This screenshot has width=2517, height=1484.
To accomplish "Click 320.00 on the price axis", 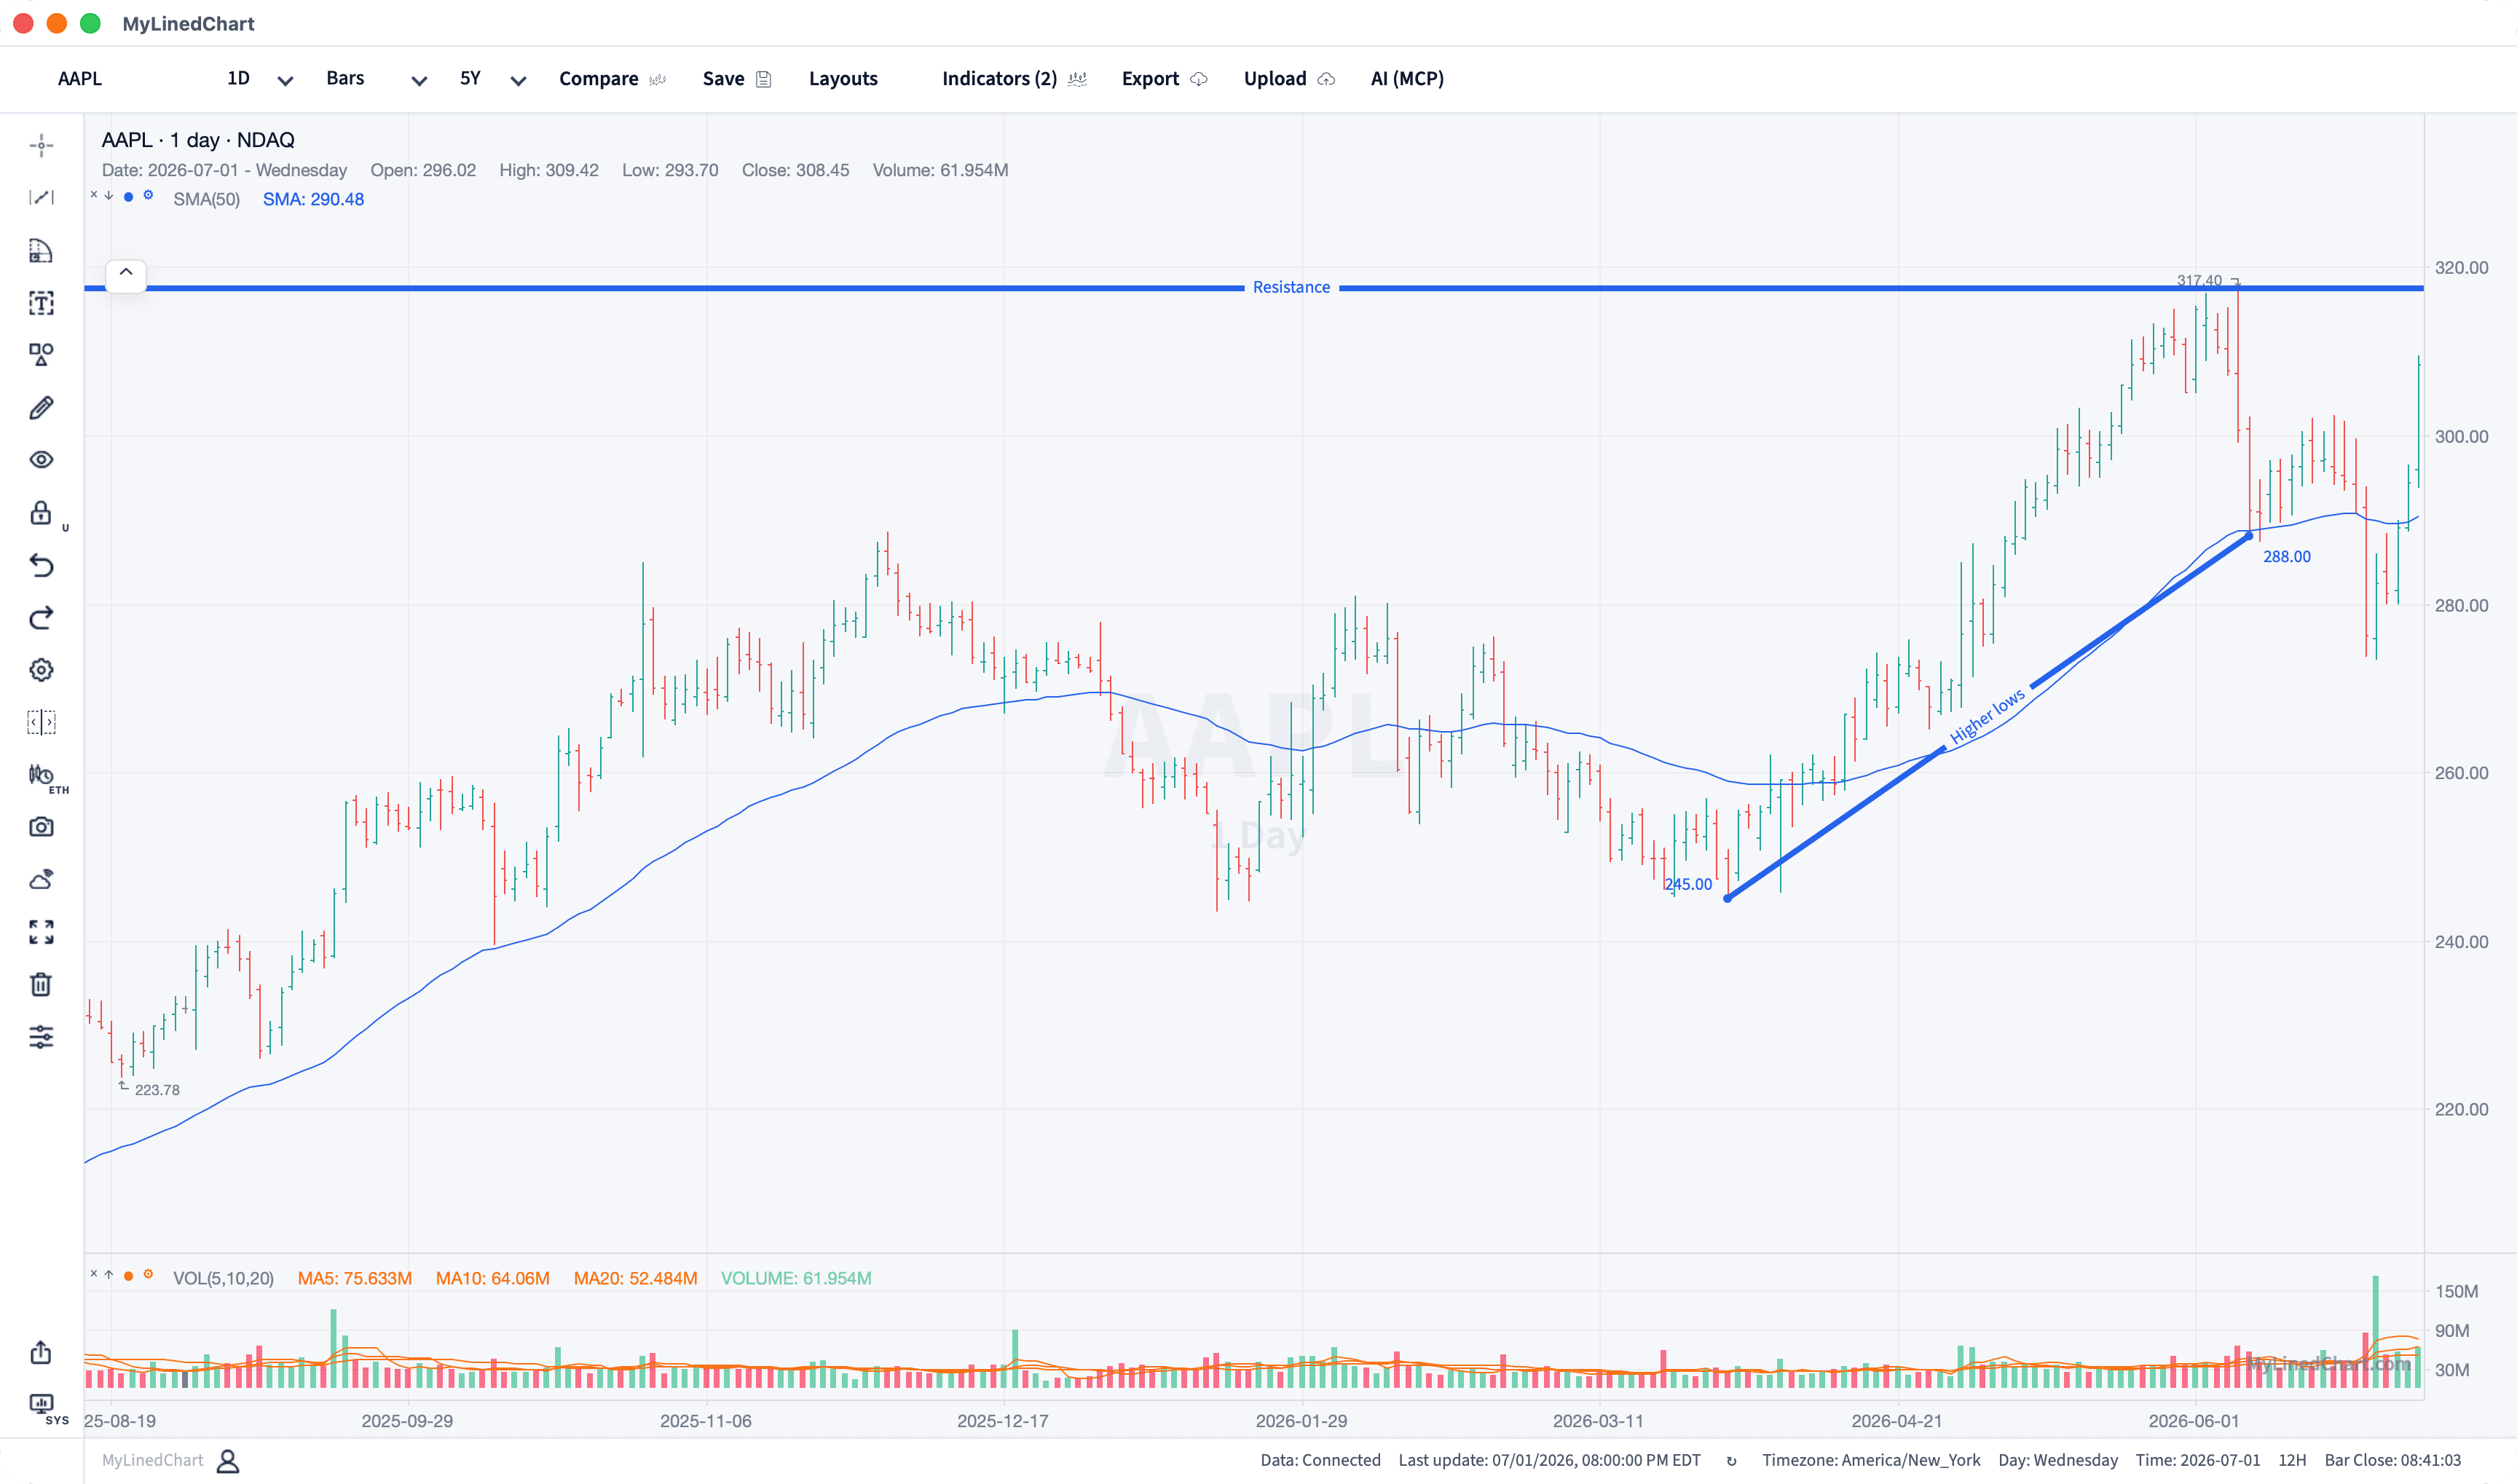I will [2461, 267].
